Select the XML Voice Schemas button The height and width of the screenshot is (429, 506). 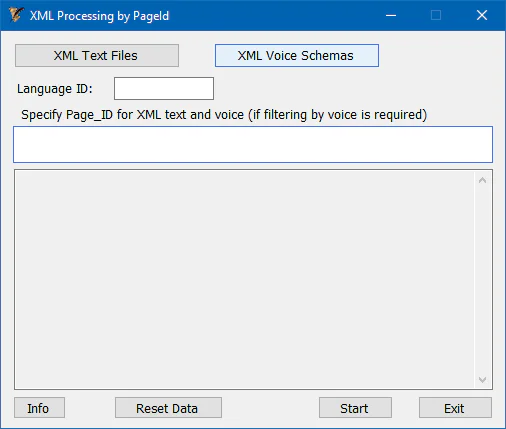(x=297, y=56)
